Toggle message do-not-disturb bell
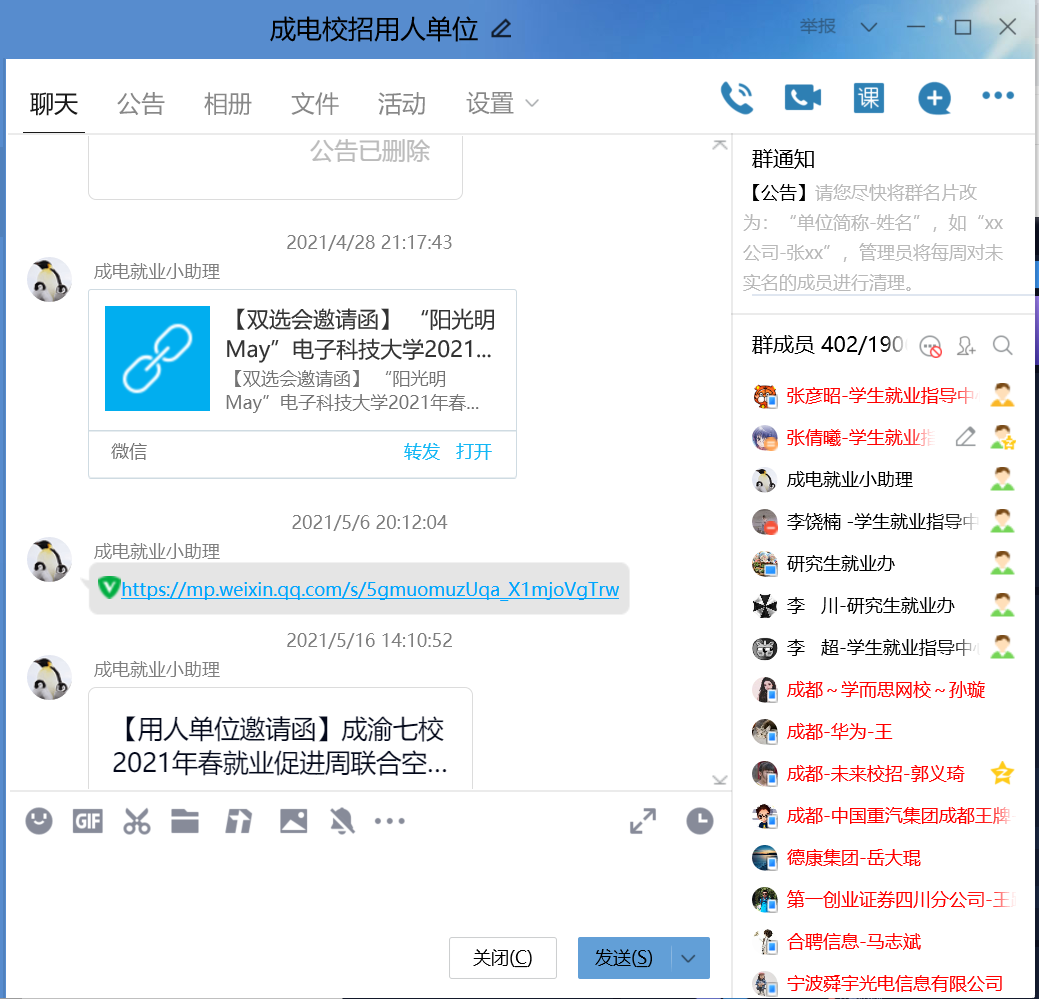Image resolution: width=1039 pixels, height=999 pixels. [x=342, y=821]
